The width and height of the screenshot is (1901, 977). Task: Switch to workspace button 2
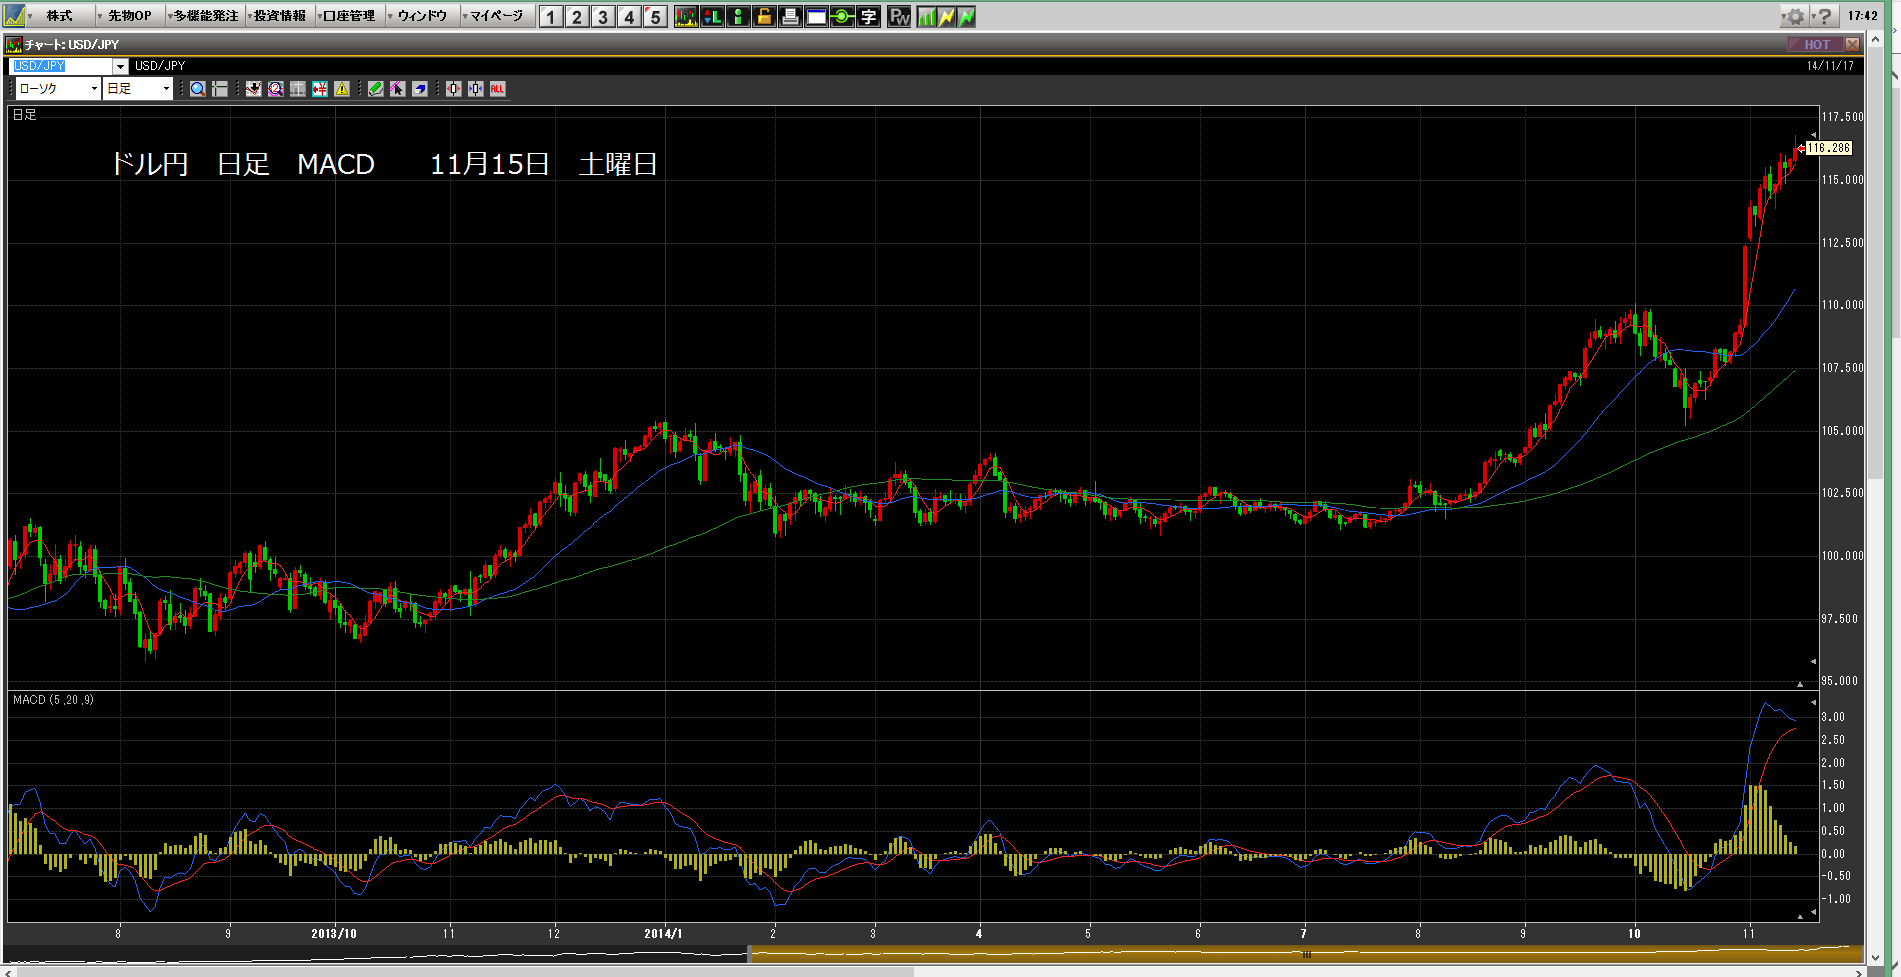click(577, 16)
